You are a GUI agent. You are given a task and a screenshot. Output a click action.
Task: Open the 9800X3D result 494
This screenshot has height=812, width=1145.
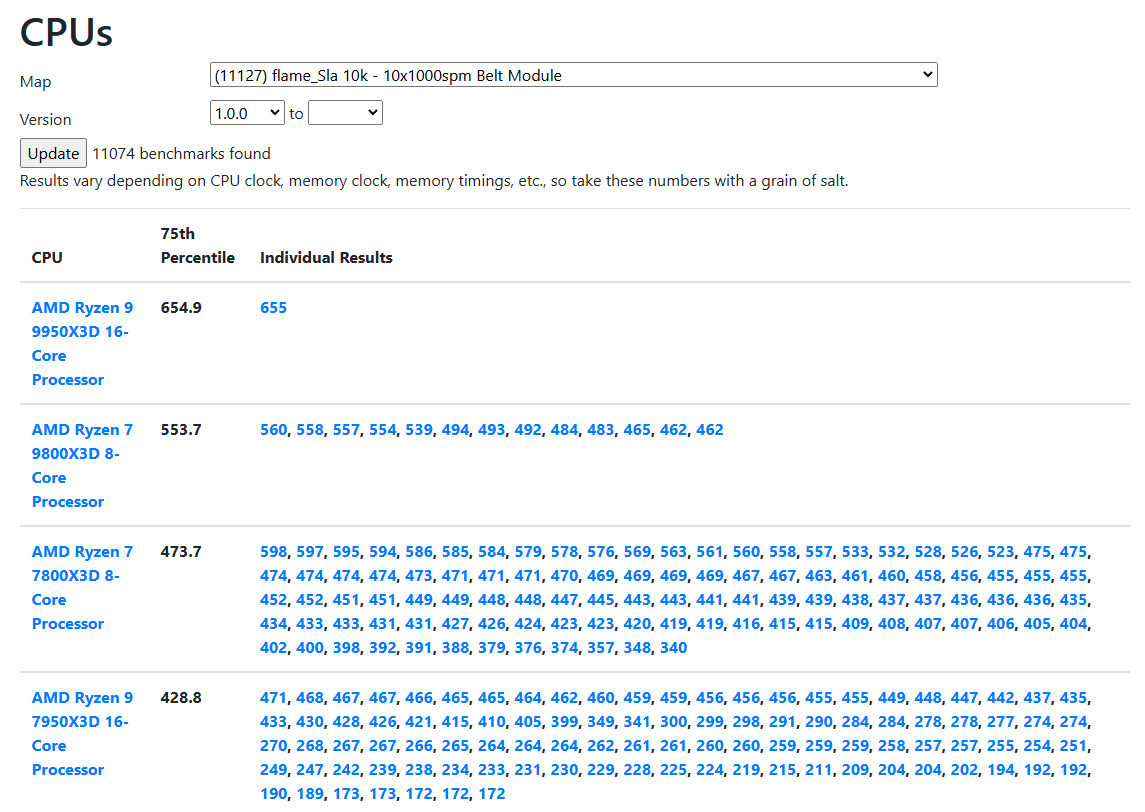(x=455, y=429)
